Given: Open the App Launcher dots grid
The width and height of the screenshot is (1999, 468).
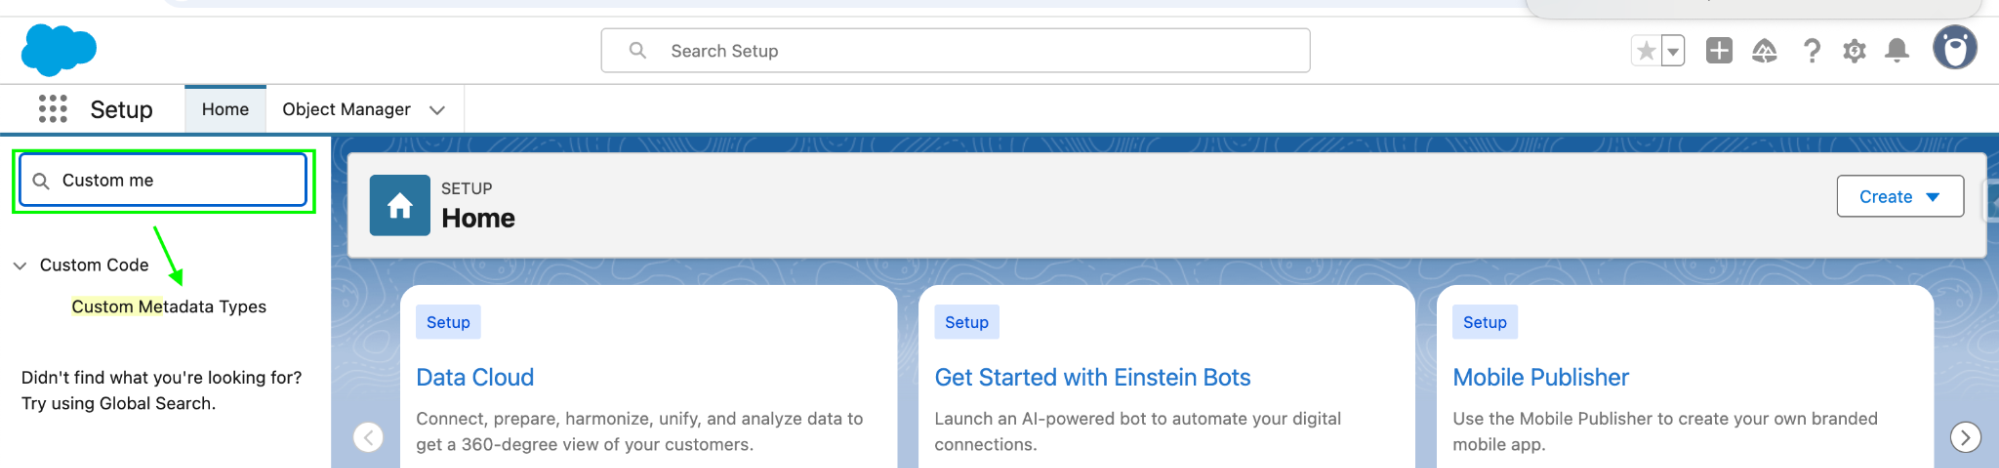Looking at the screenshot, I should tap(53, 109).
